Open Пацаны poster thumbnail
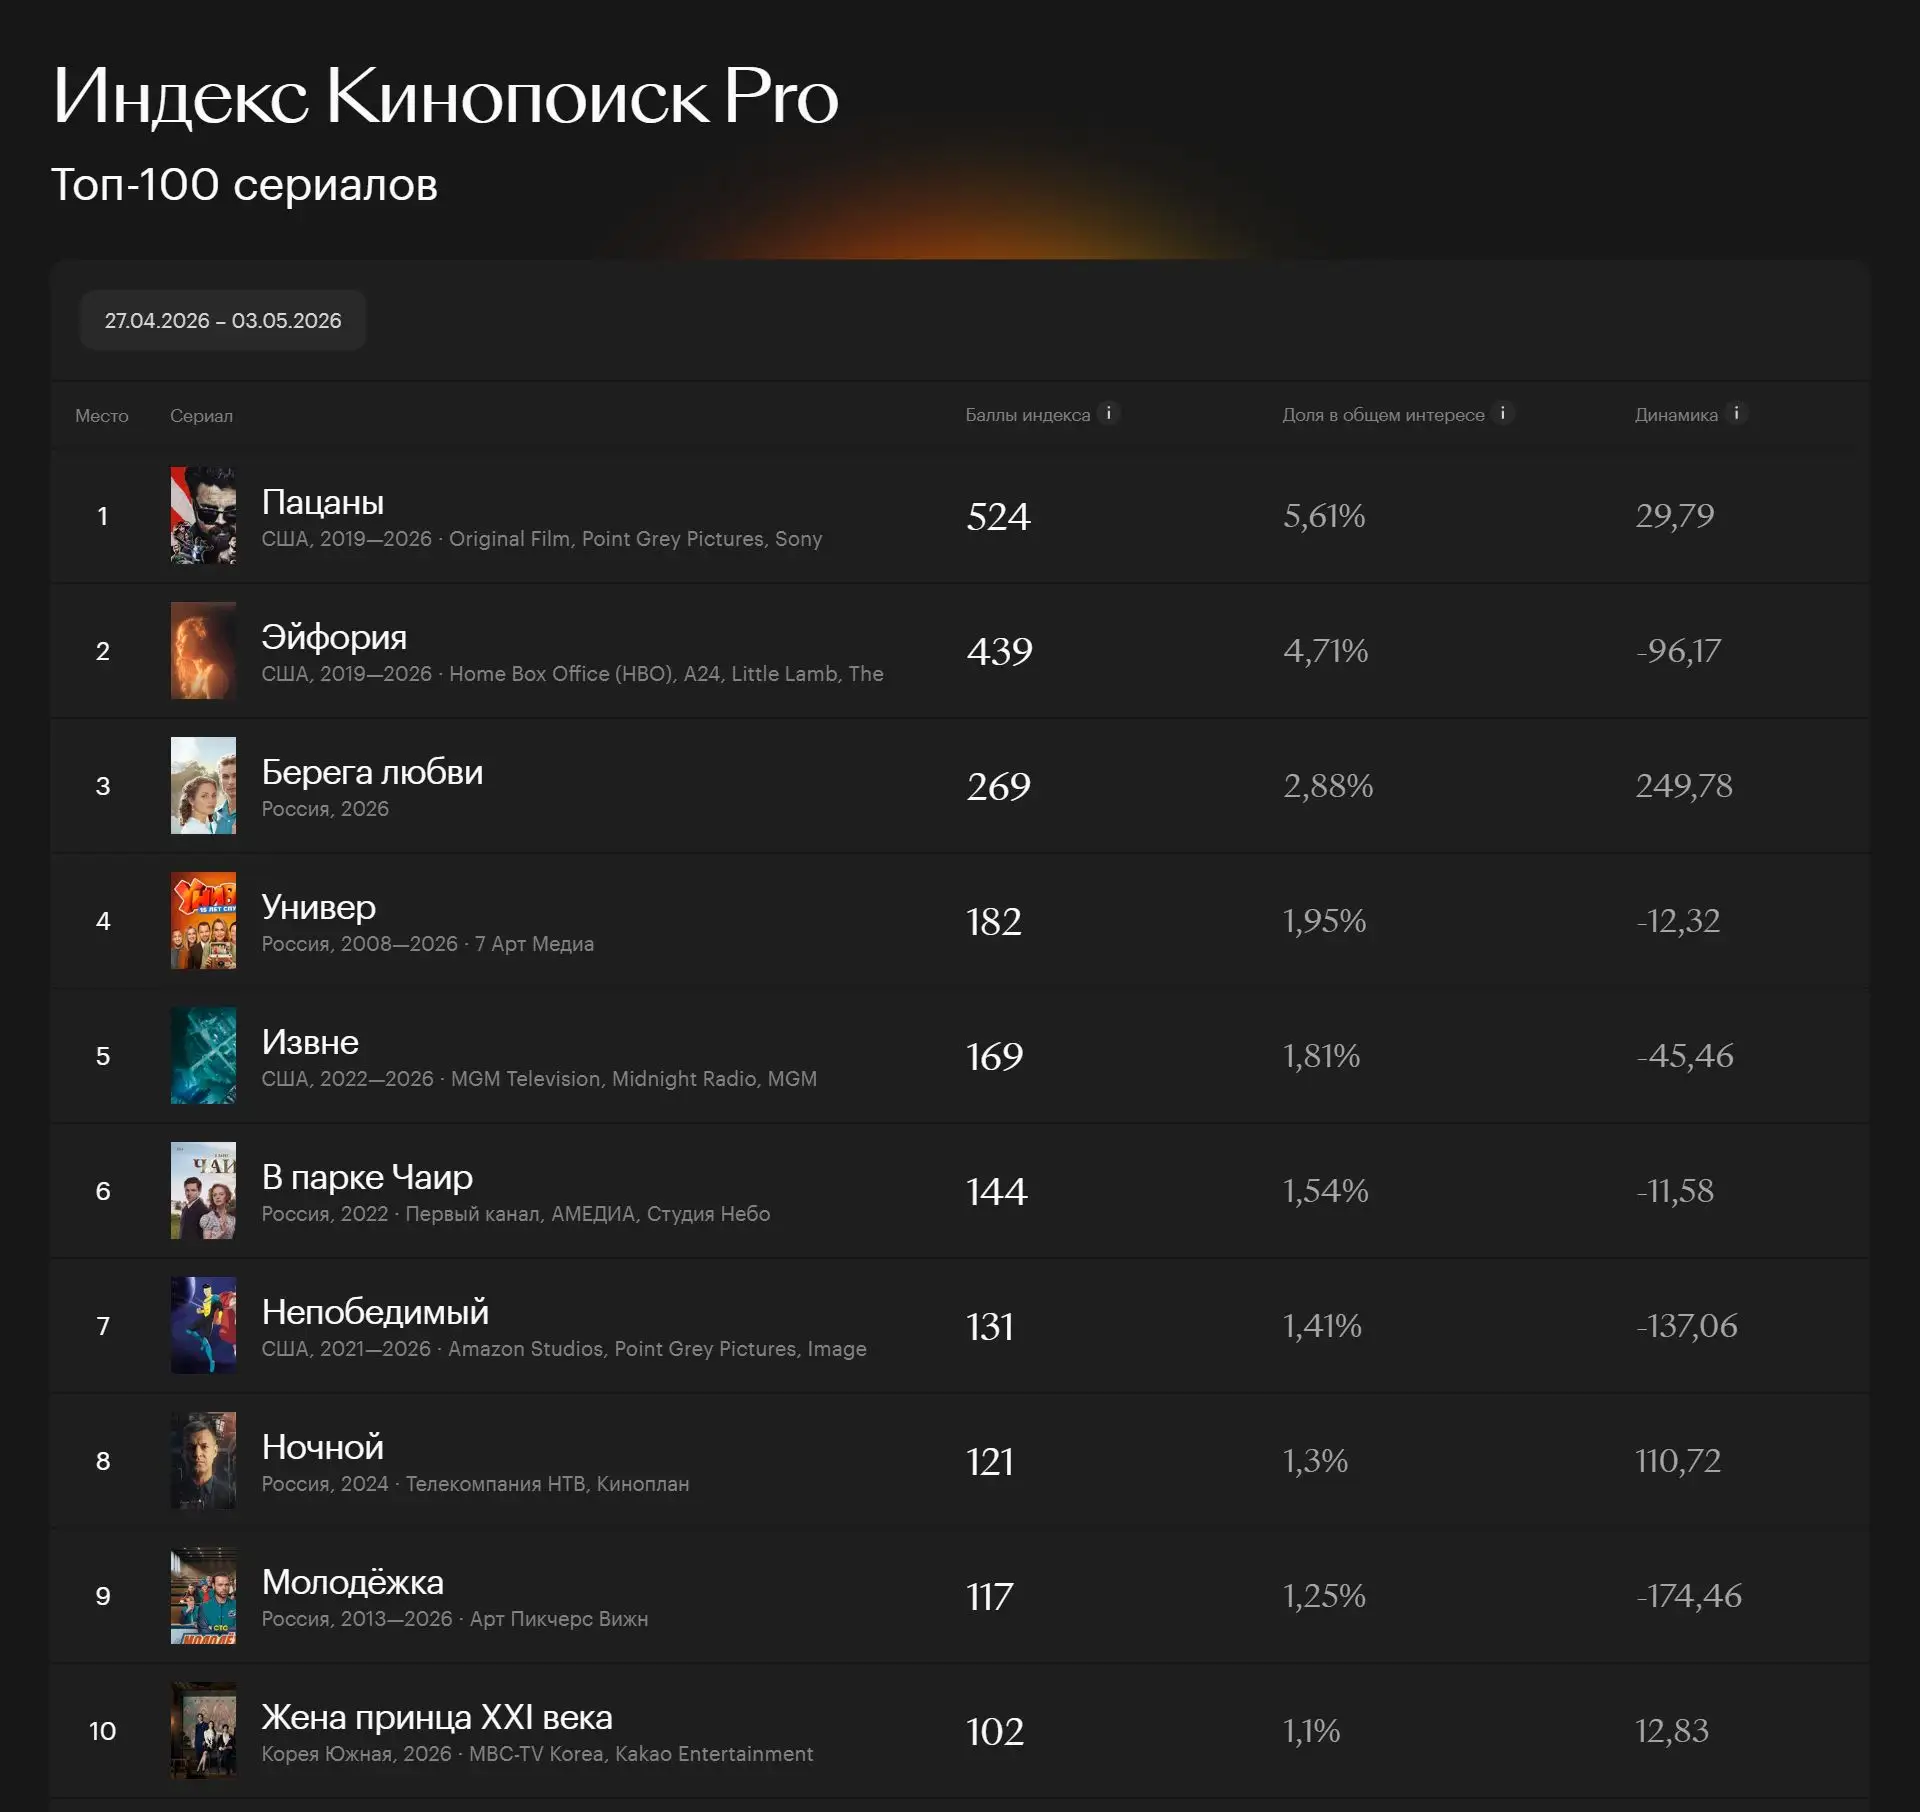The height and width of the screenshot is (1812, 1920). pos(203,515)
